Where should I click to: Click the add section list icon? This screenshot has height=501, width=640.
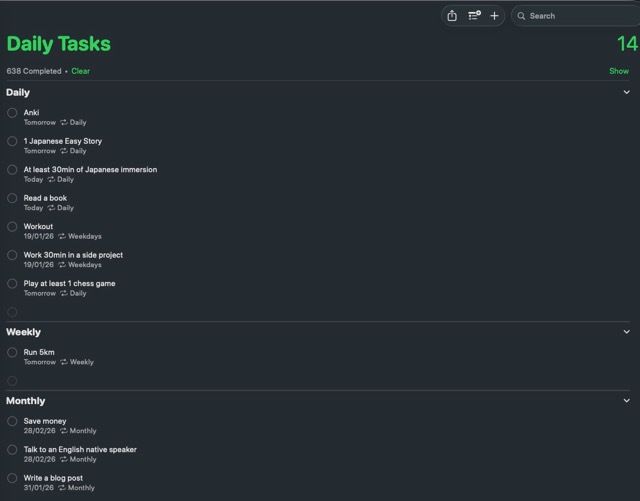(474, 16)
